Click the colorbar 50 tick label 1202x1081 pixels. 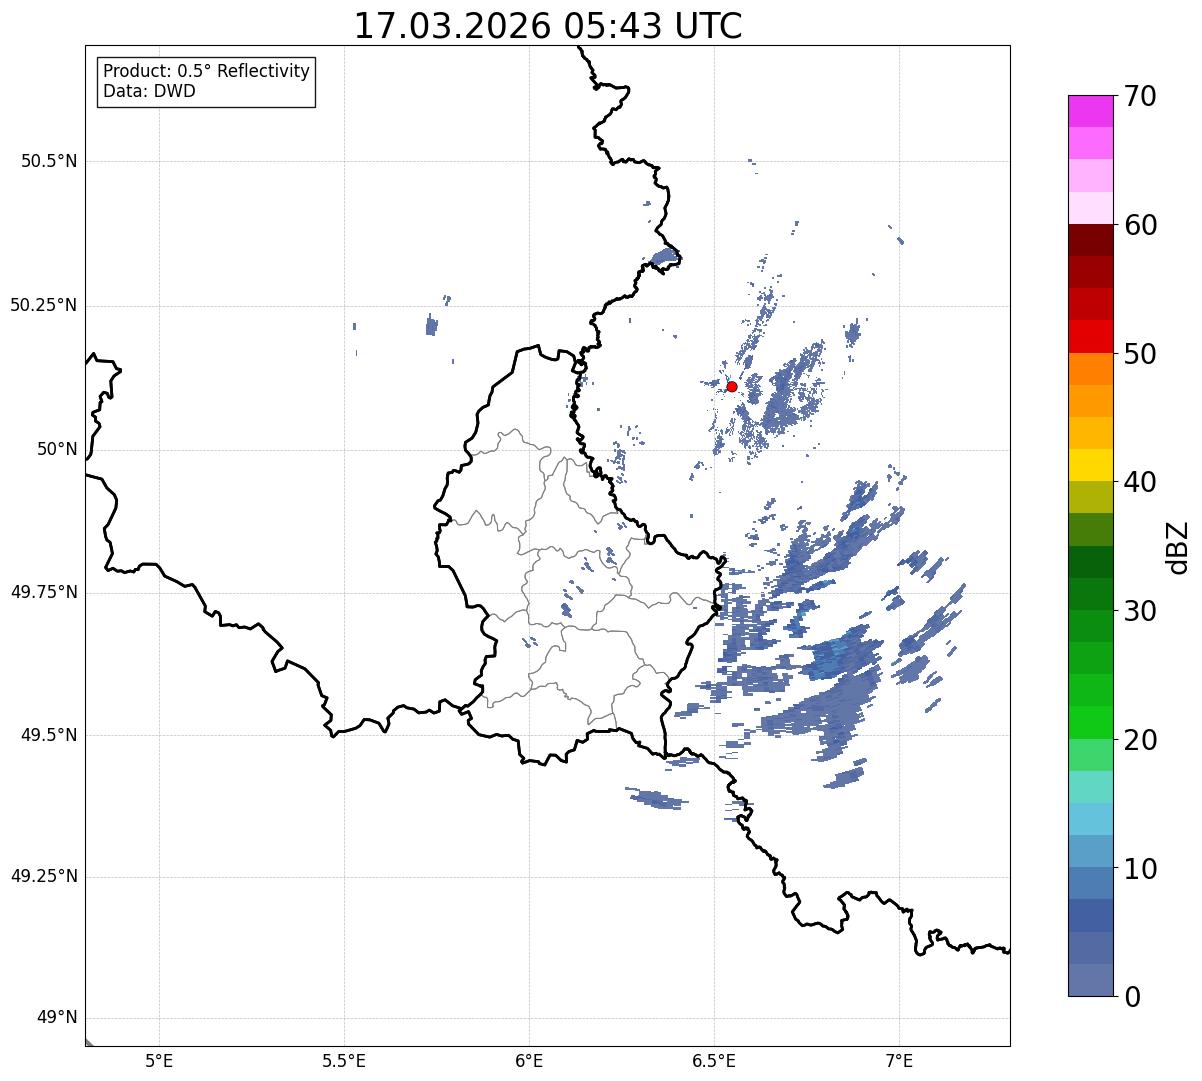[1140, 354]
